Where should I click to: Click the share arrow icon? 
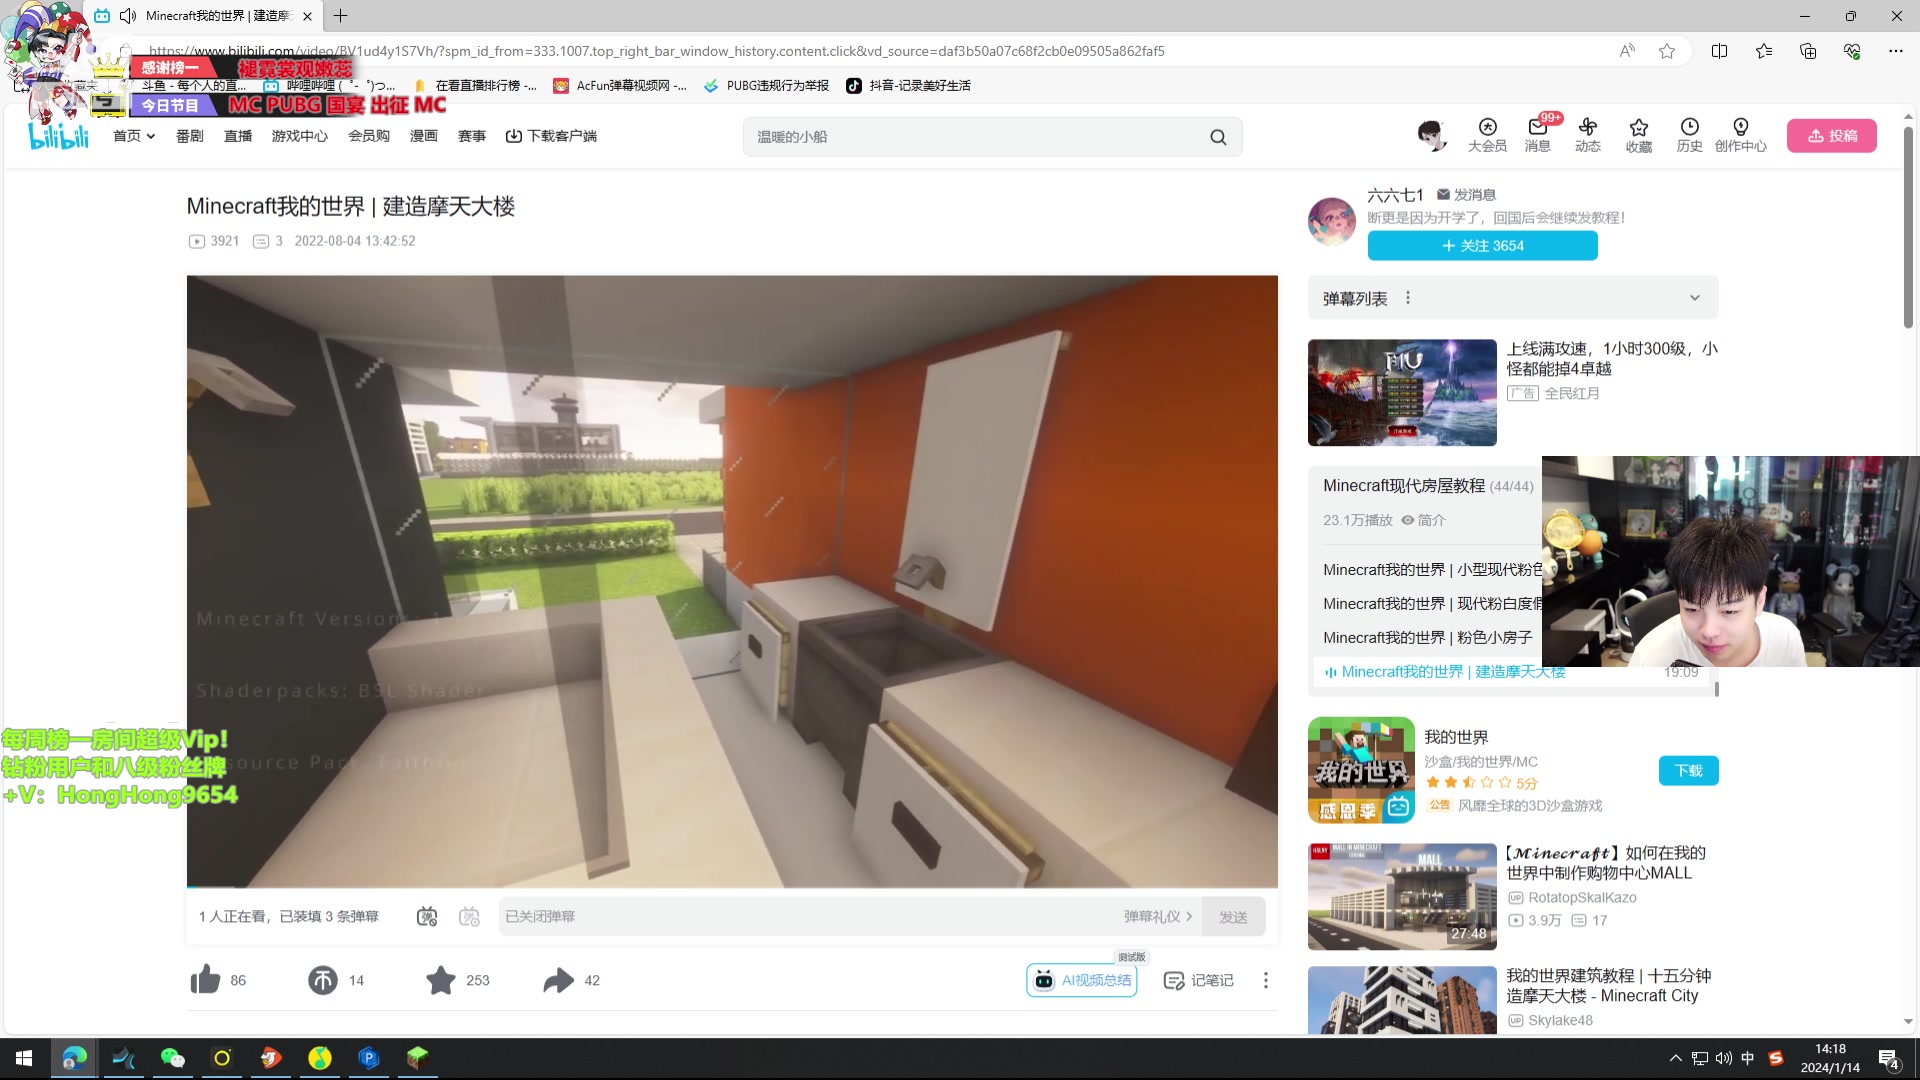[558, 980]
